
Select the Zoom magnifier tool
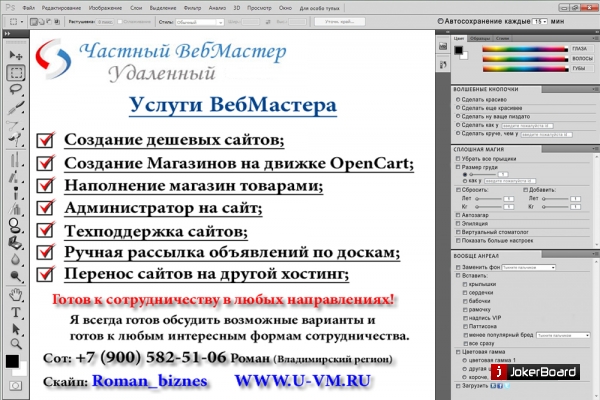point(15,343)
